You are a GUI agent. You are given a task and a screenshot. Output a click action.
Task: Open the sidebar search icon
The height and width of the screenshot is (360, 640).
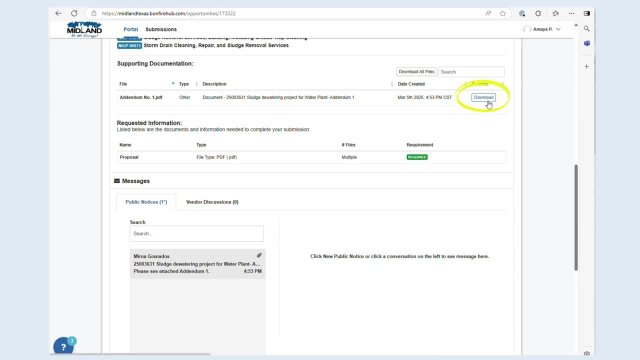coord(587,29)
